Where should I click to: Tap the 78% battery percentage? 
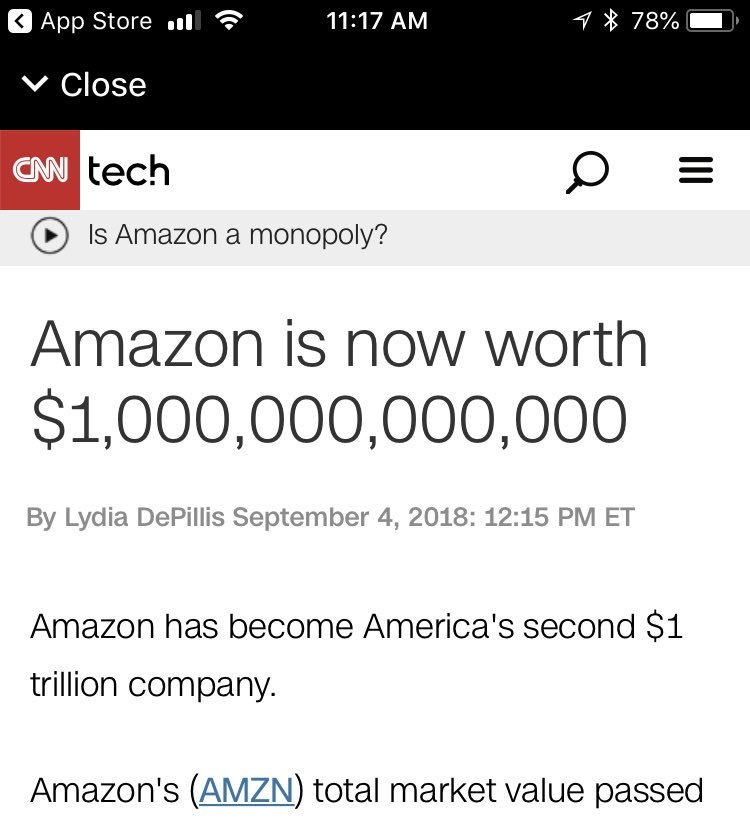pos(655,21)
